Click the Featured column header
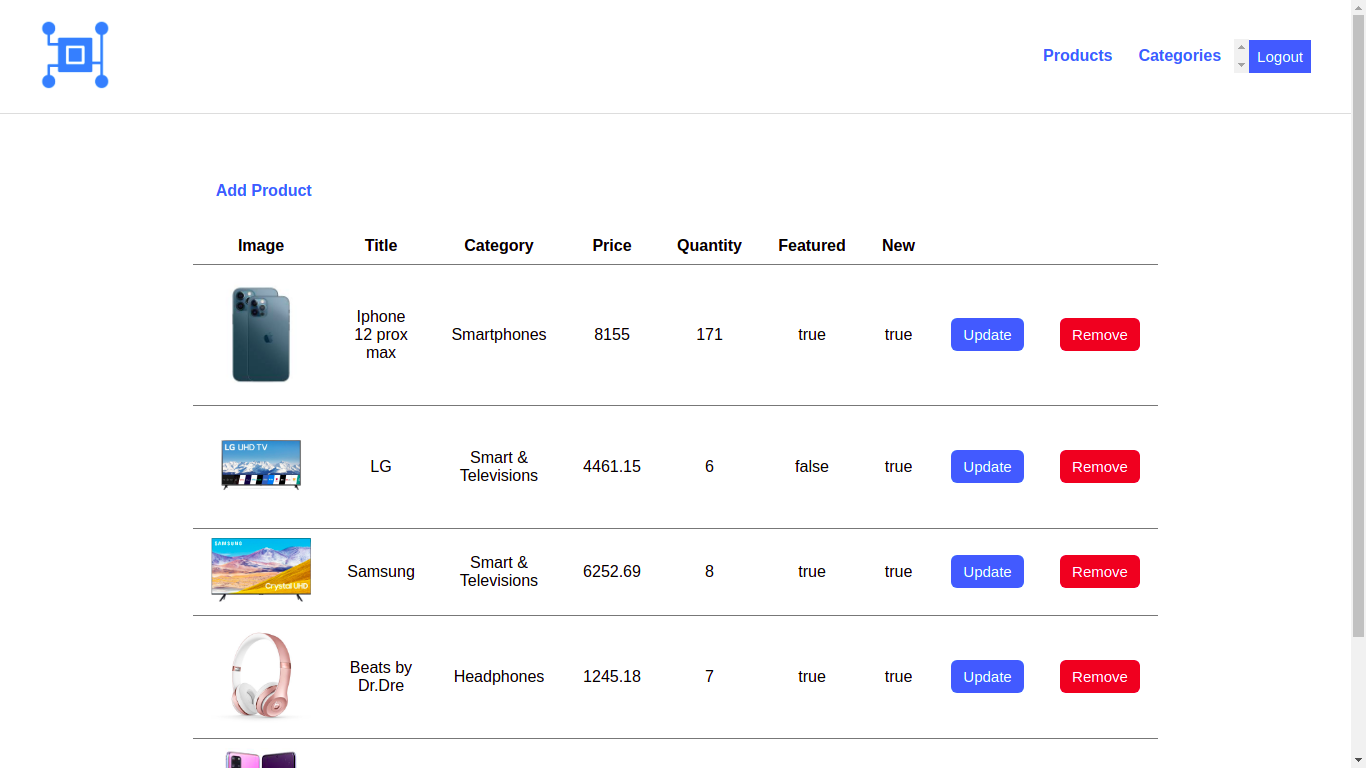1366x768 pixels. coord(812,246)
